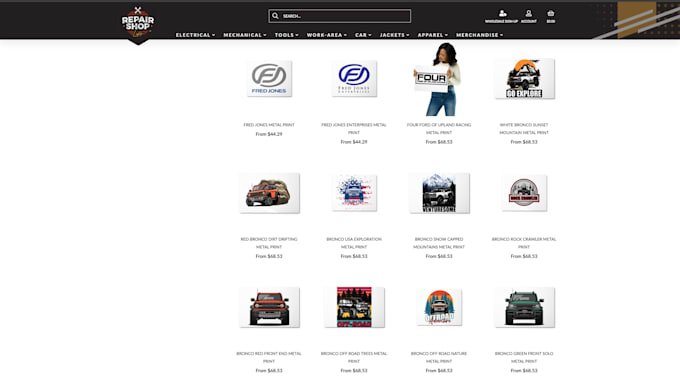The width and height of the screenshot is (680, 386).
Task: Expand the Electrical menu
Action: click(195, 35)
